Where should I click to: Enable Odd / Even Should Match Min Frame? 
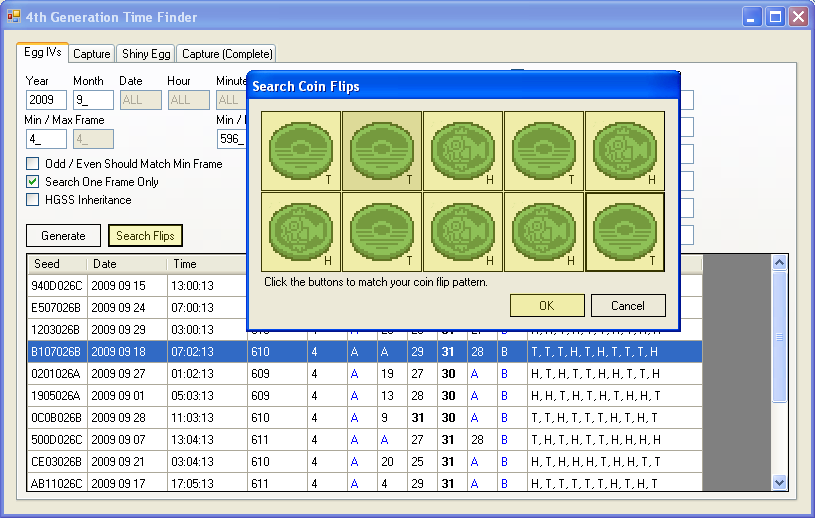[33, 164]
